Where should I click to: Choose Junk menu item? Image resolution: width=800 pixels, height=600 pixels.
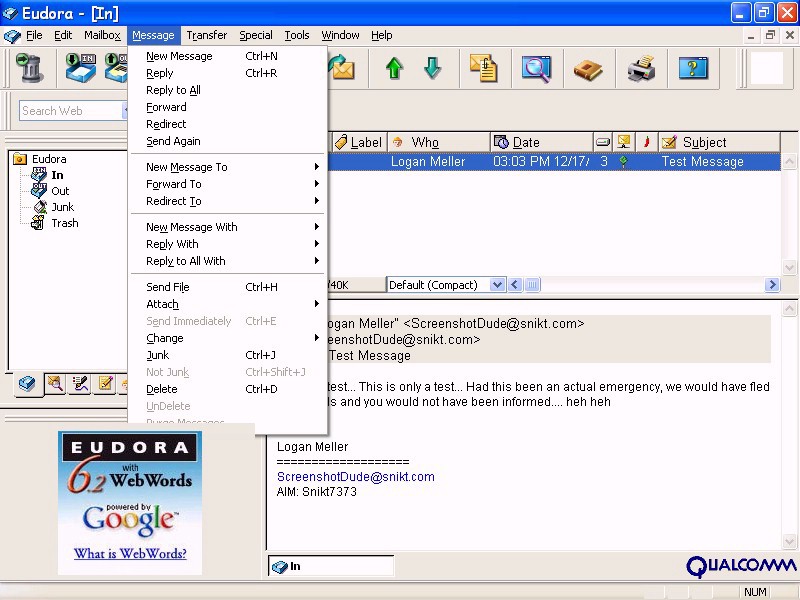pos(229,355)
